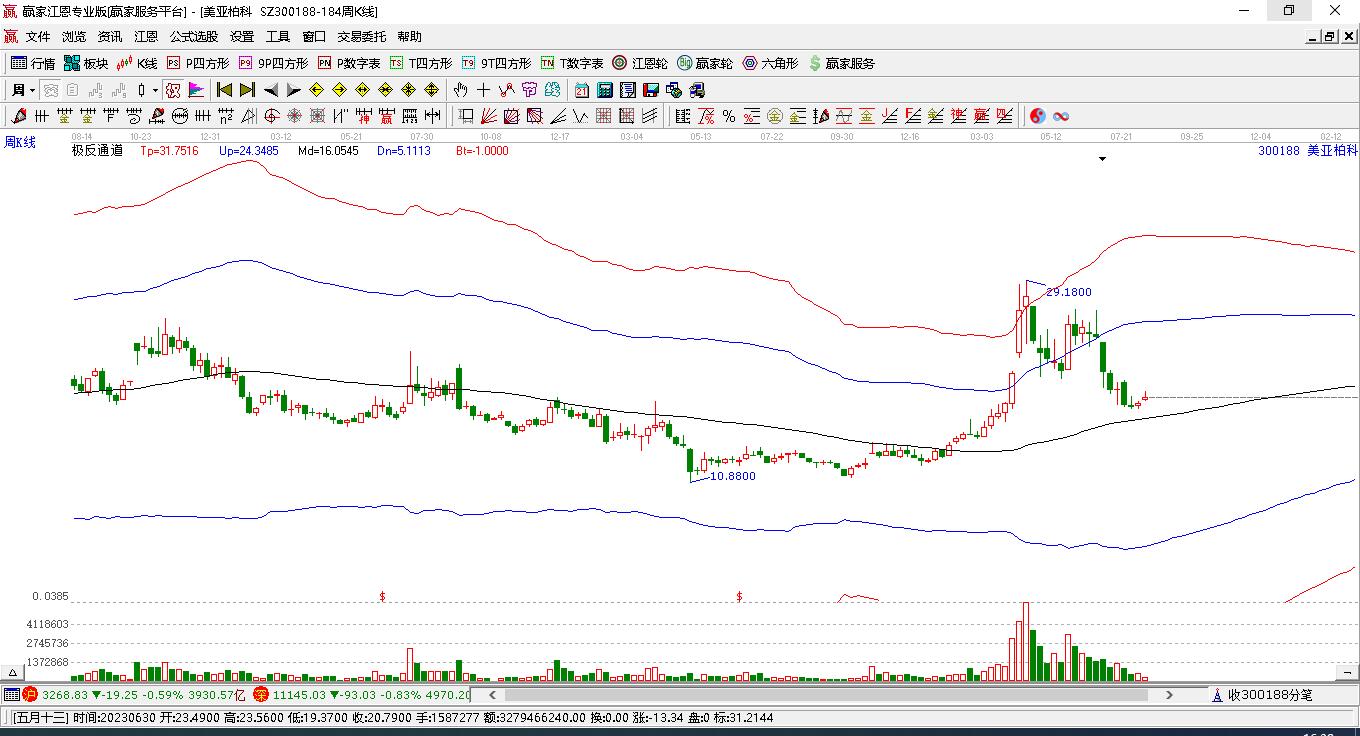Viewport: 1360px width, 736px height.
Task: Switch to the K线 chart view
Action: (x=137, y=63)
